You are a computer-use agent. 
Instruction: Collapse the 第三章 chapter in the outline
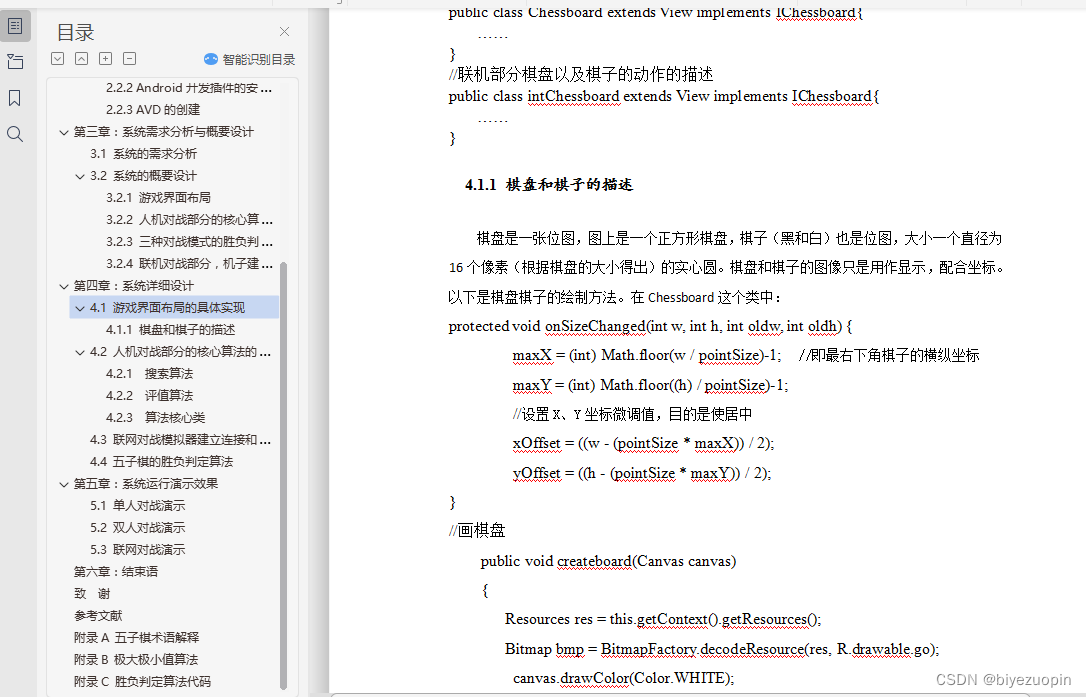tap(64, 130)
